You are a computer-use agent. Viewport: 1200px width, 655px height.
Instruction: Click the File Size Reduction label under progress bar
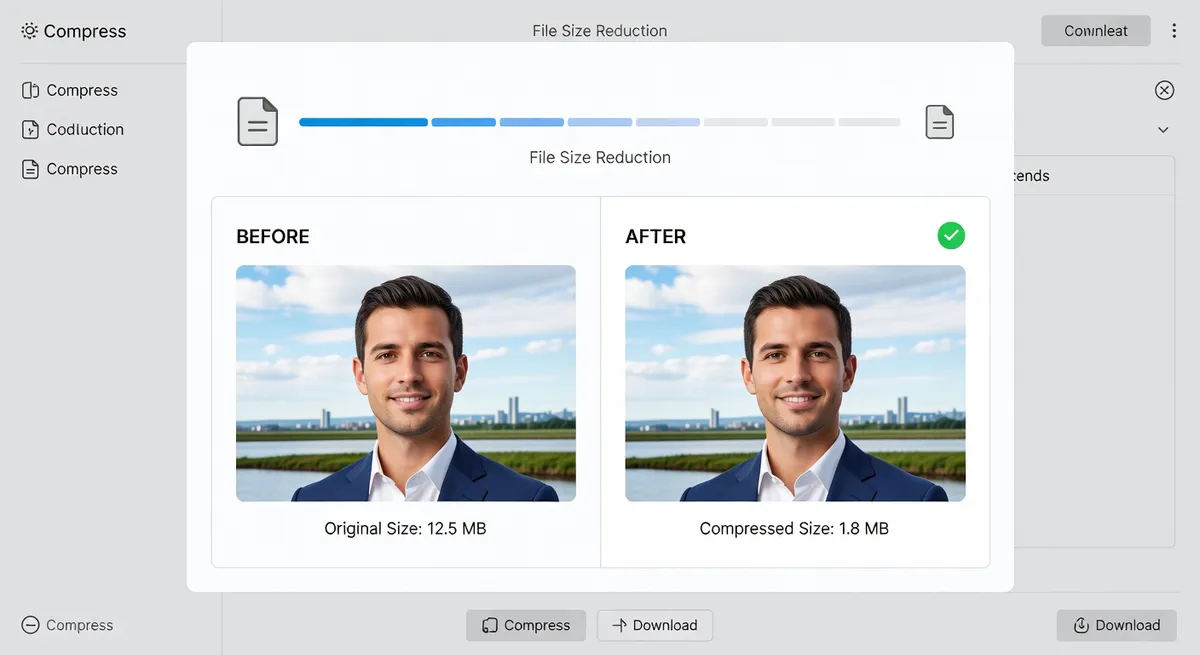coord(600,157)
